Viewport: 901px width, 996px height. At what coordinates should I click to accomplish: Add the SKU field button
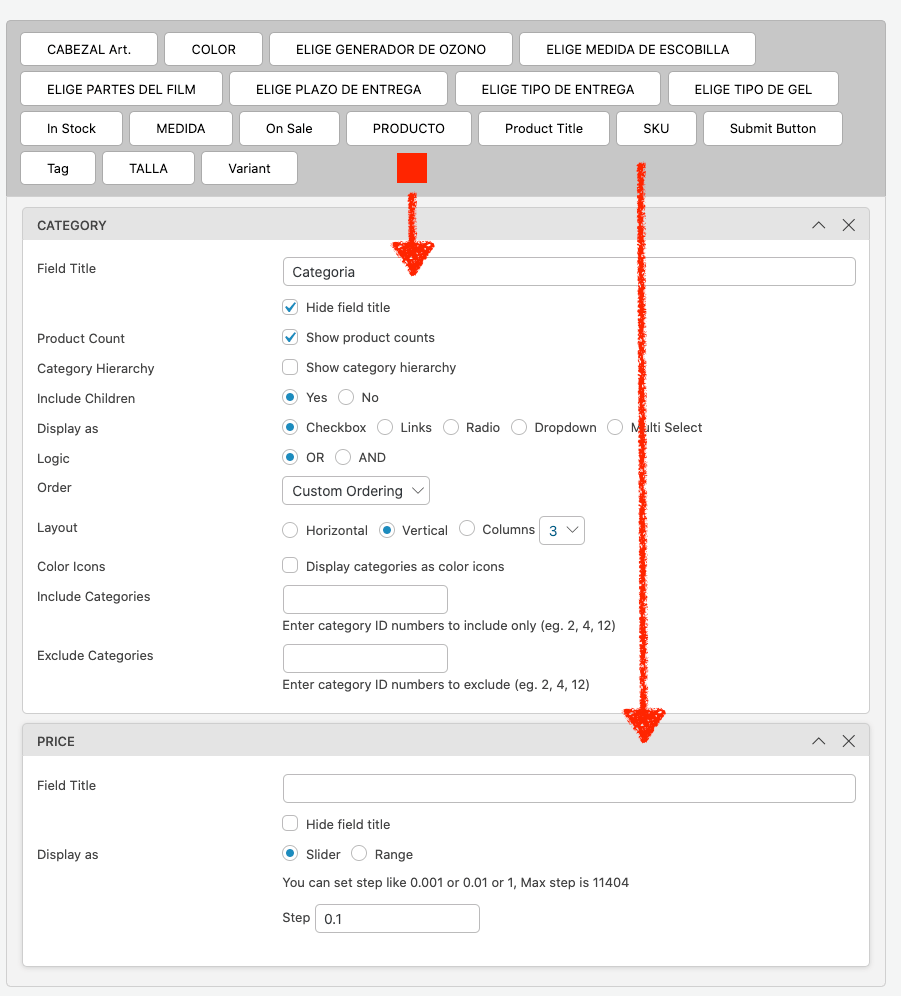point(656,128)
